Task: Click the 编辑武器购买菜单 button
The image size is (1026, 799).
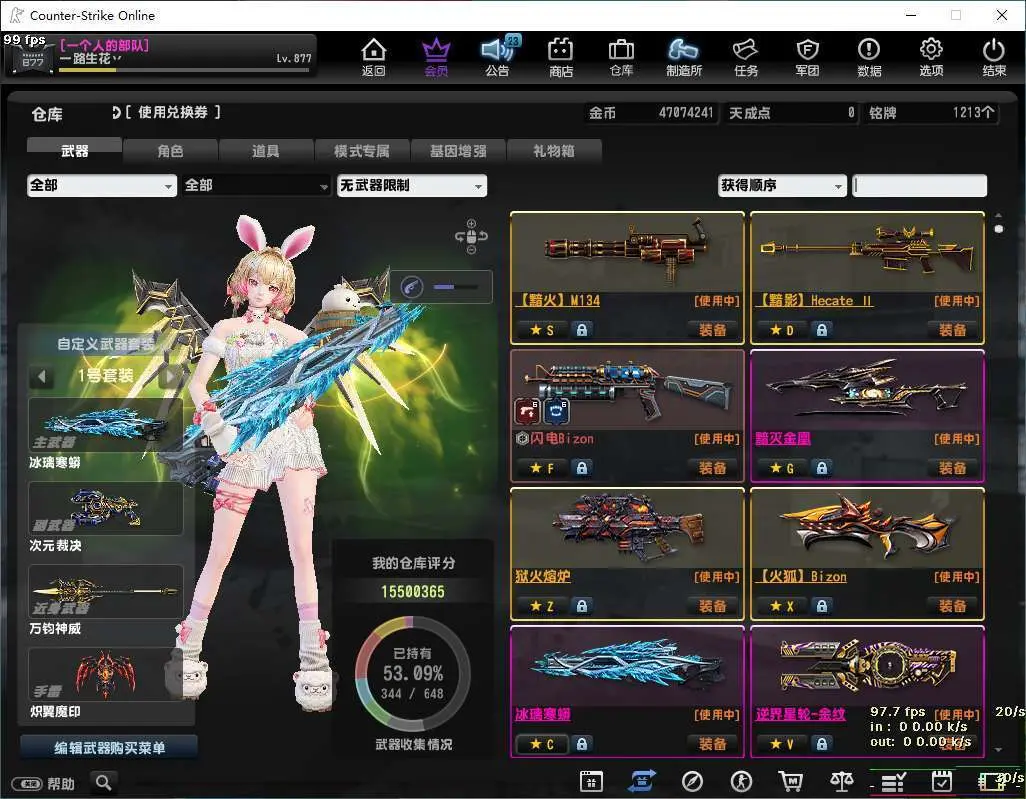Action: pos(109,747)
